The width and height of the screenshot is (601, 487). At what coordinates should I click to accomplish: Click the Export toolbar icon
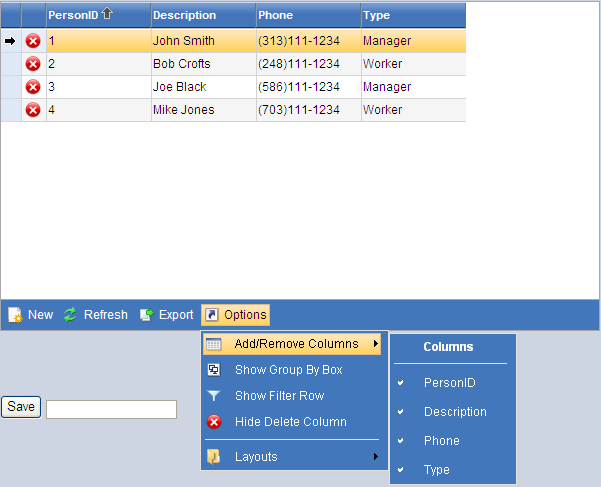(x=146, y=315)
